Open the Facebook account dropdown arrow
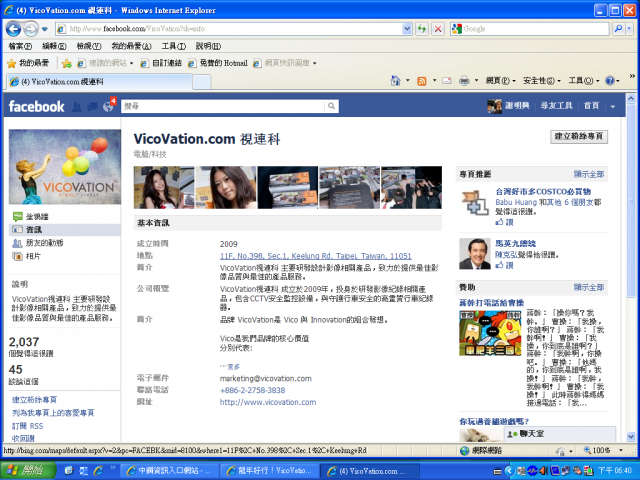This screenshot has height=480, width=640. 612,107
